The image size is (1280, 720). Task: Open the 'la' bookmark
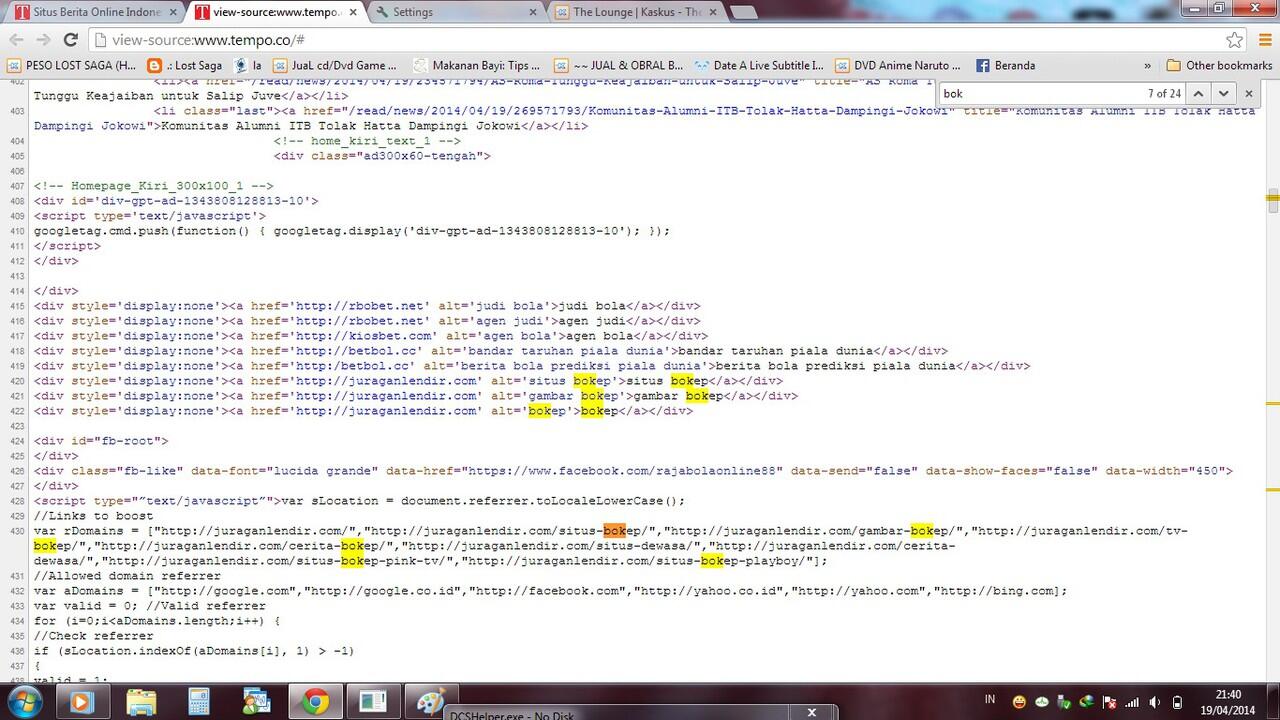point(248,65)
